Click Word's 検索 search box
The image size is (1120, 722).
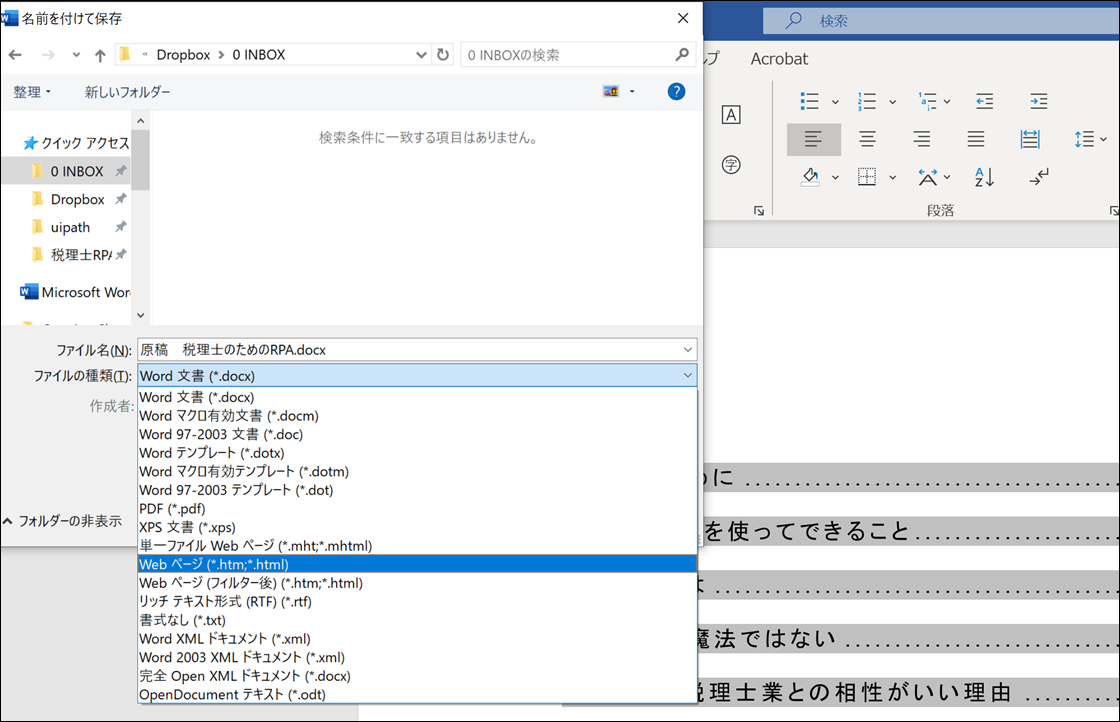[x=941, y=21]
